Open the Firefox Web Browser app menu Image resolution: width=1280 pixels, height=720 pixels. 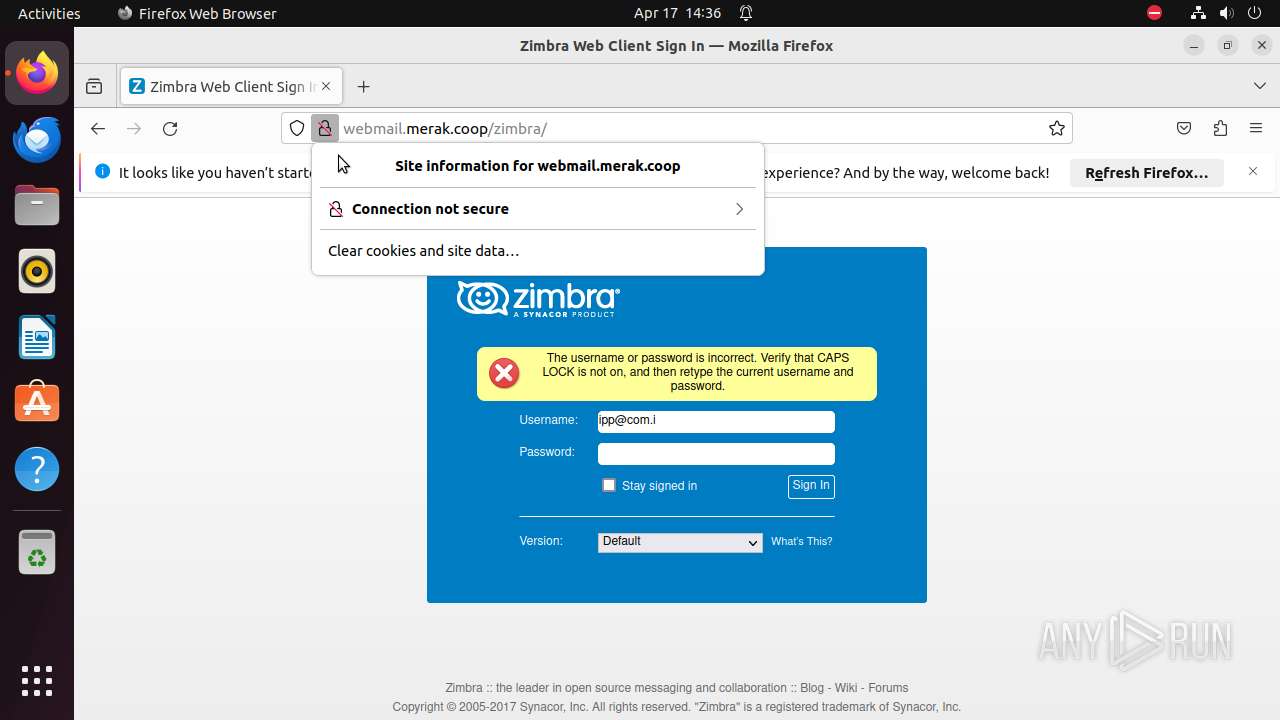[197, 13]
